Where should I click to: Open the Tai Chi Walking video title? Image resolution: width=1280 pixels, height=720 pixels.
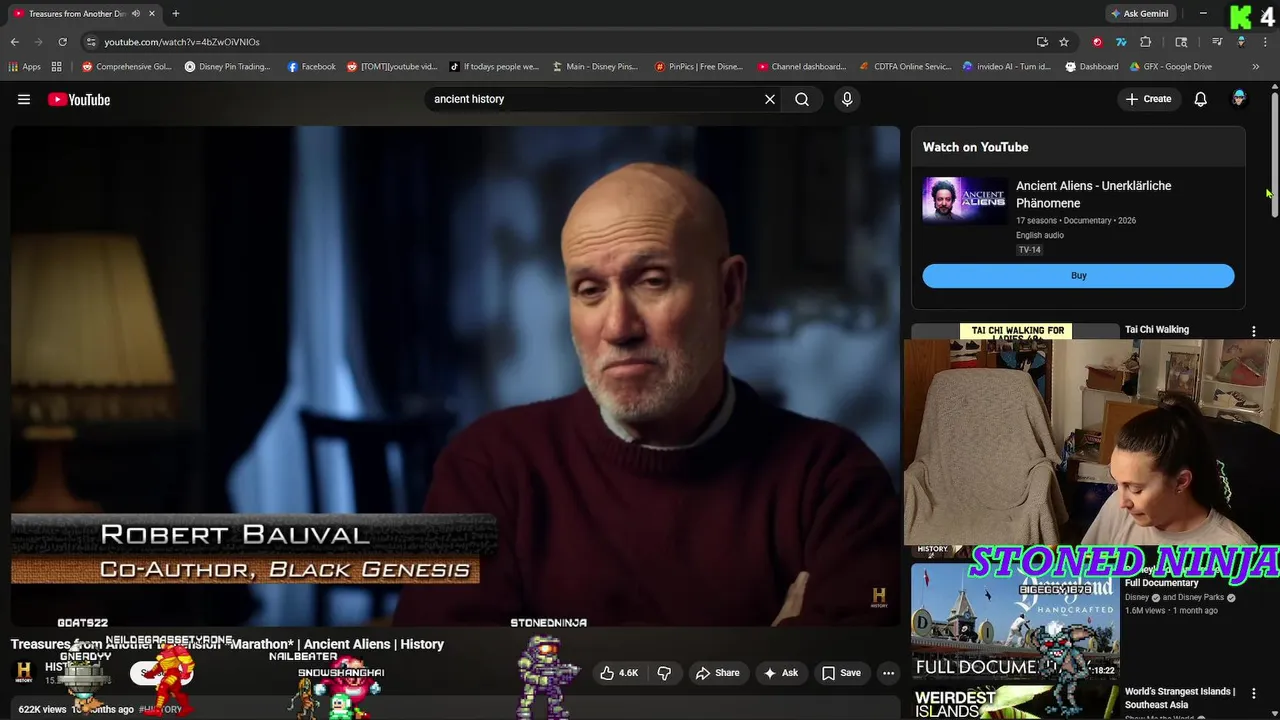(x=1157, y=330)
